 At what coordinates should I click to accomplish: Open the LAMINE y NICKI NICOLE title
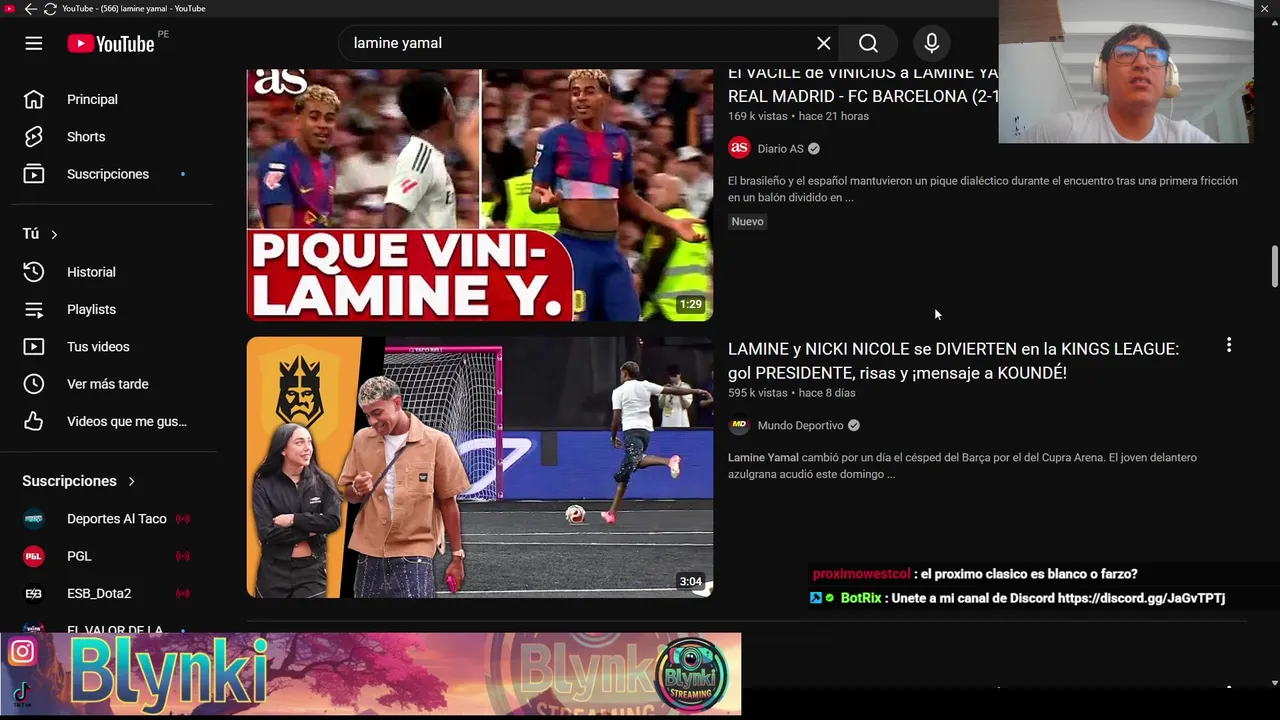[953, 361]
